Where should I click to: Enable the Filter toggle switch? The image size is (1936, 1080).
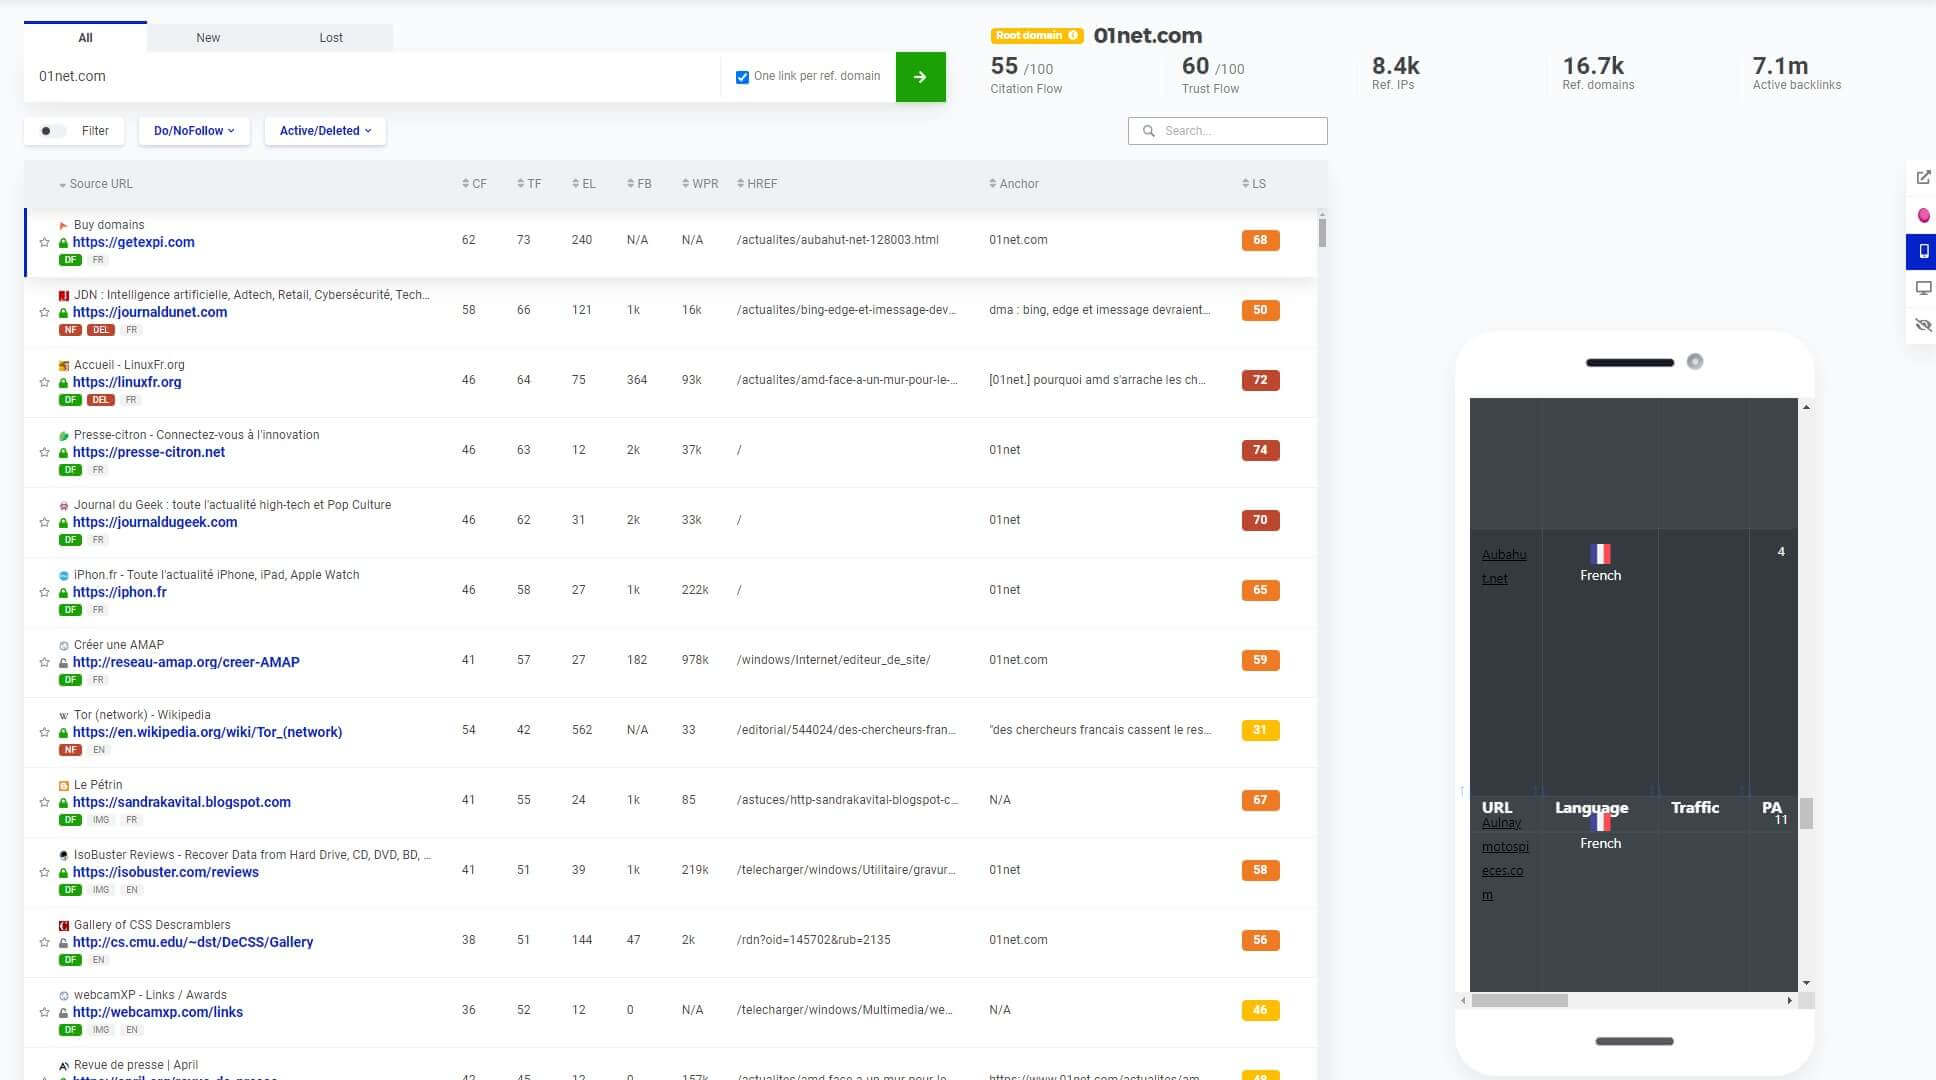pos(50,130)
